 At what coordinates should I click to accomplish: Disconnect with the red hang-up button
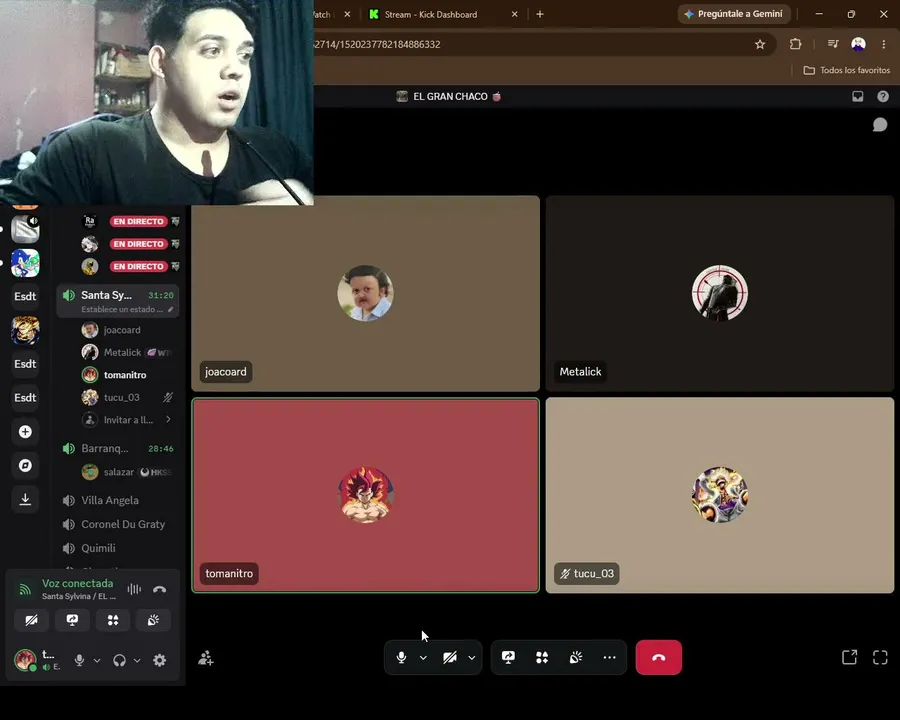coord(658,657)
